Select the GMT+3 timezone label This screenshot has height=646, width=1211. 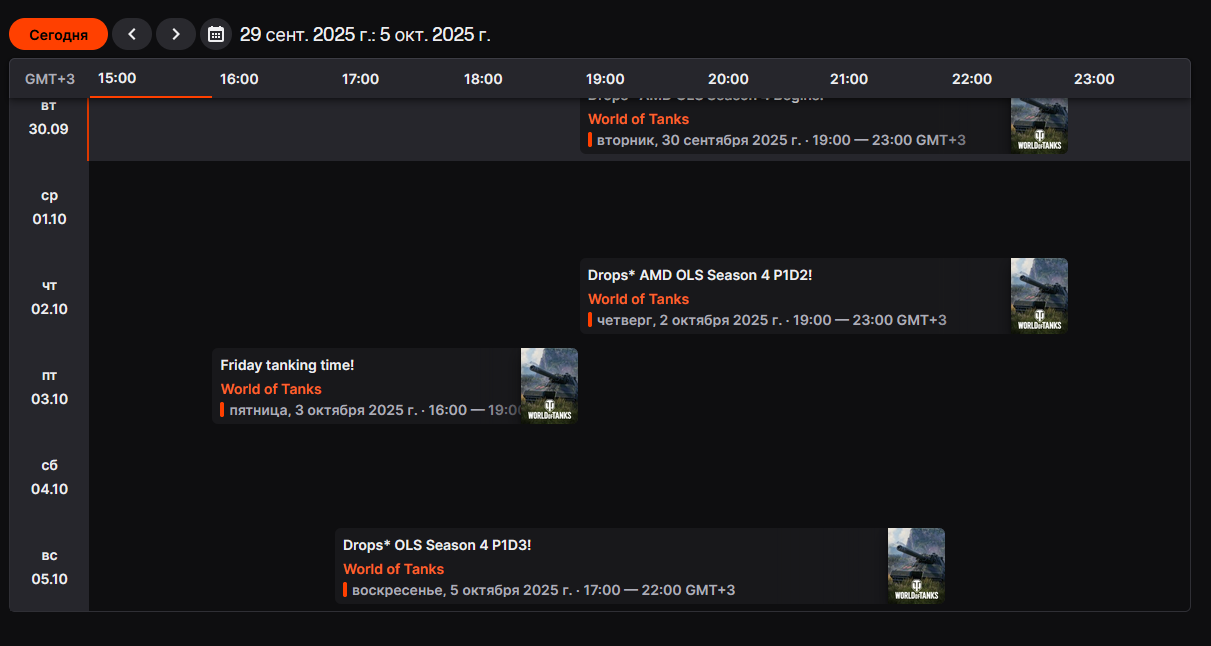(50, 79)
